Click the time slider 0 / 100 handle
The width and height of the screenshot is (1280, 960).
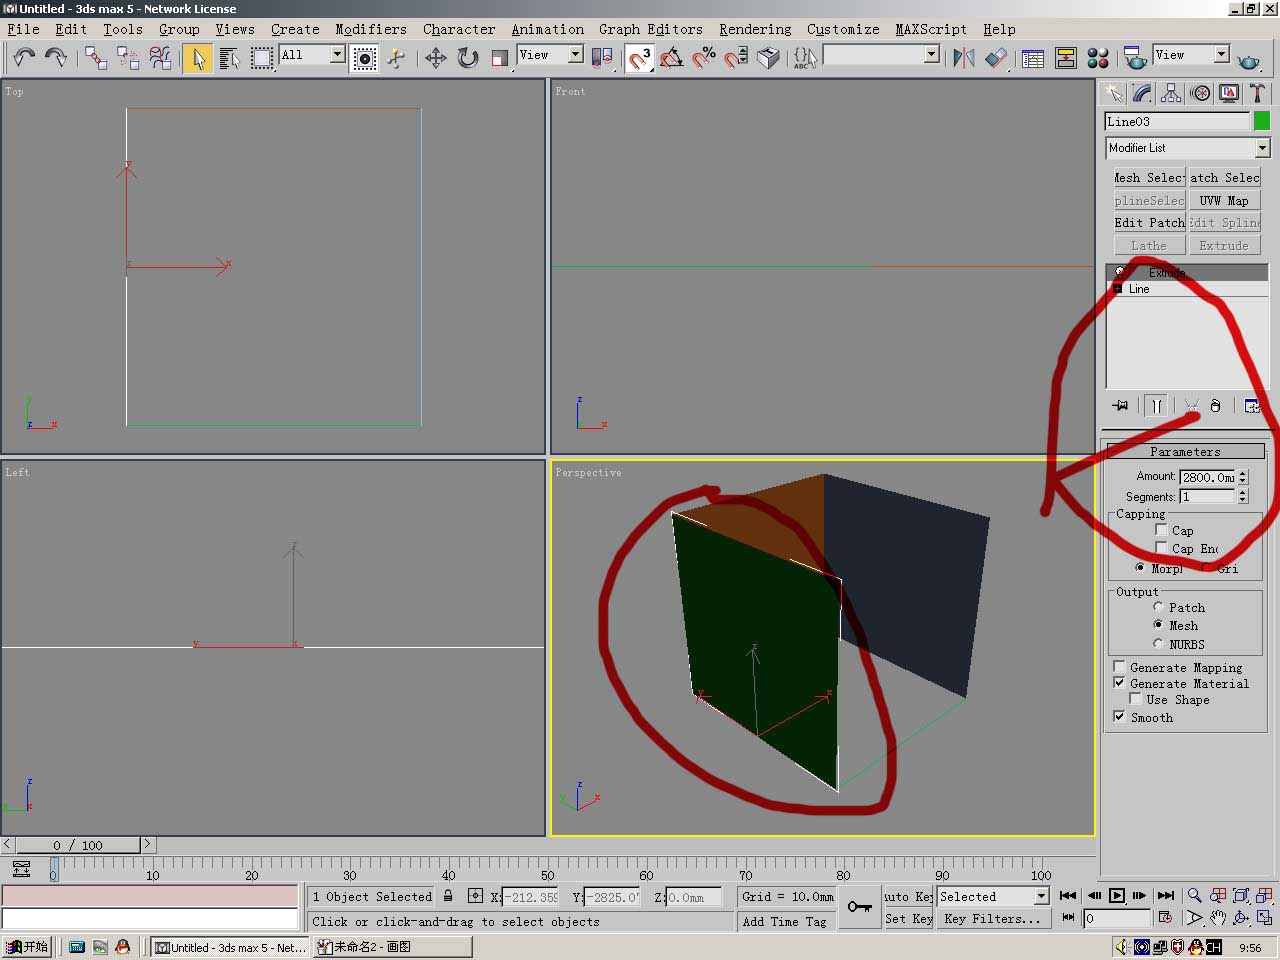78,845
